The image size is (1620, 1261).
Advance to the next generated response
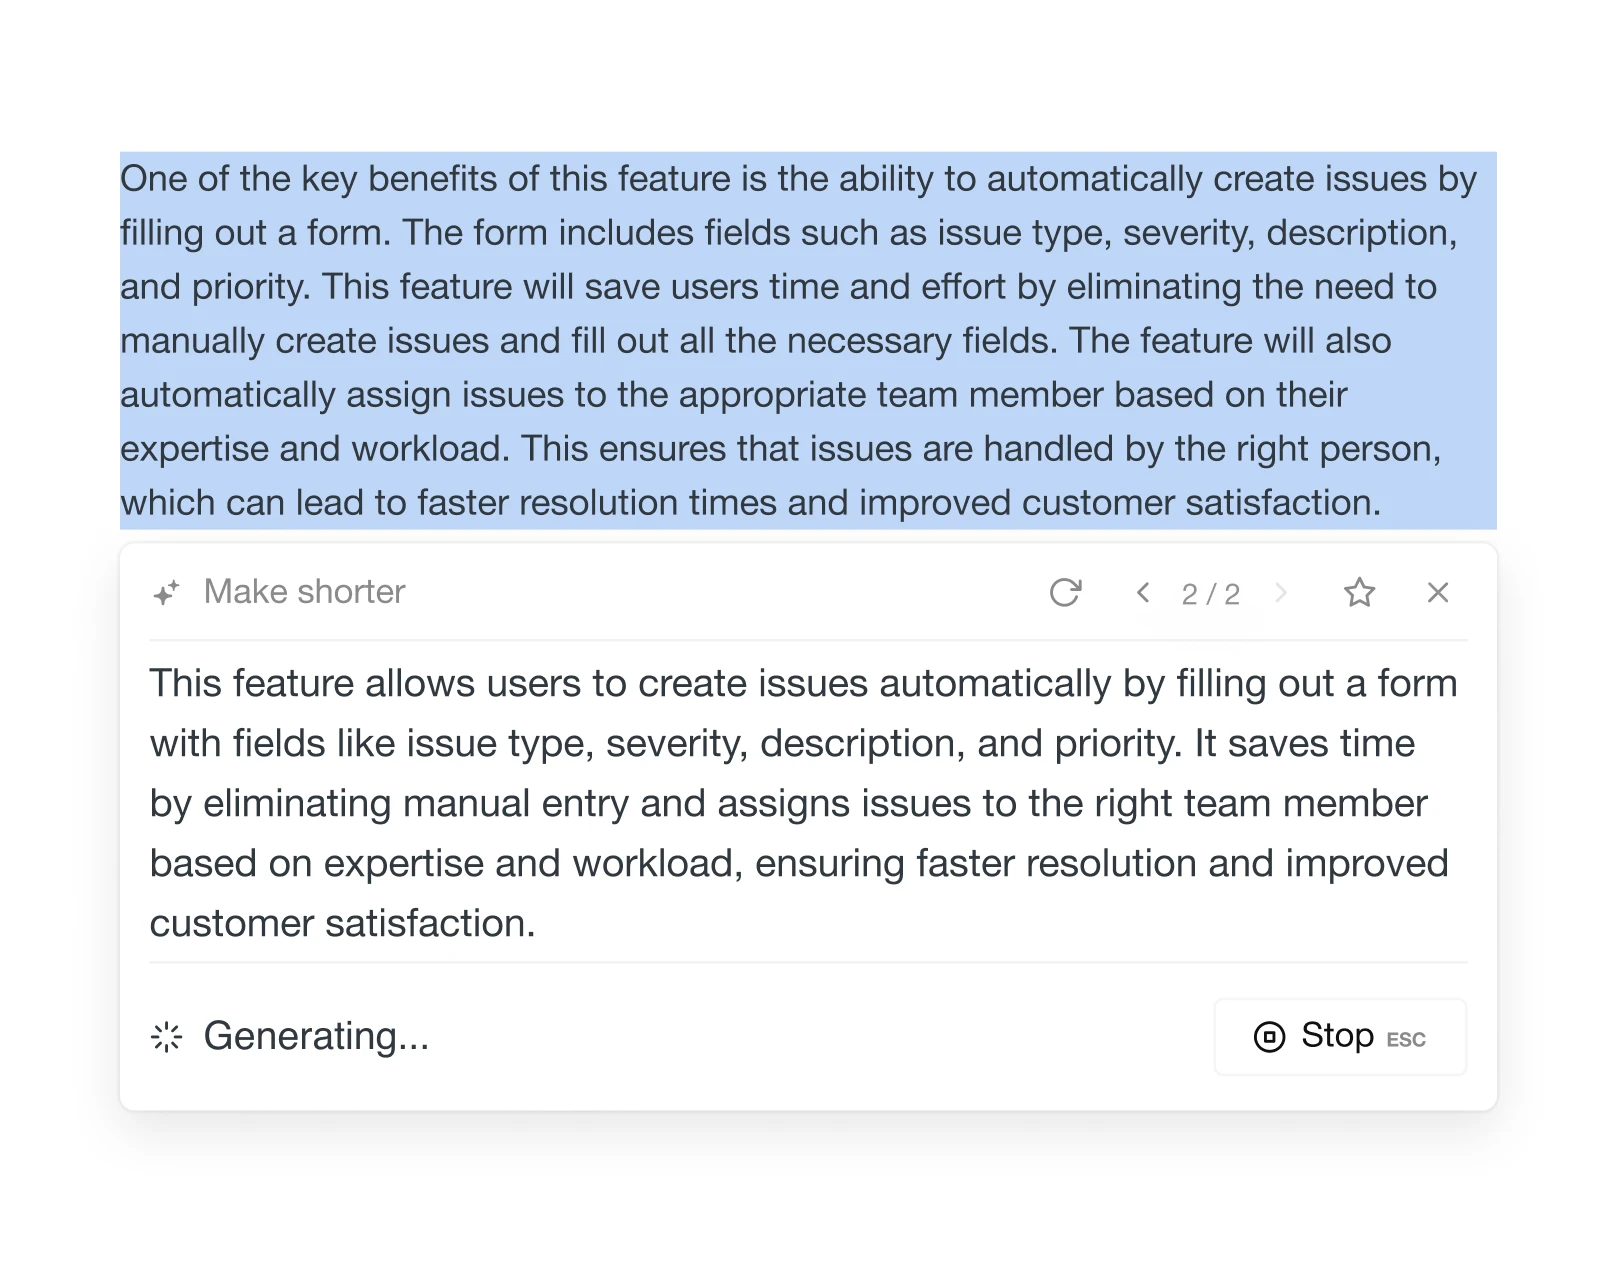pyautogui.click(x=1281, y=592)
